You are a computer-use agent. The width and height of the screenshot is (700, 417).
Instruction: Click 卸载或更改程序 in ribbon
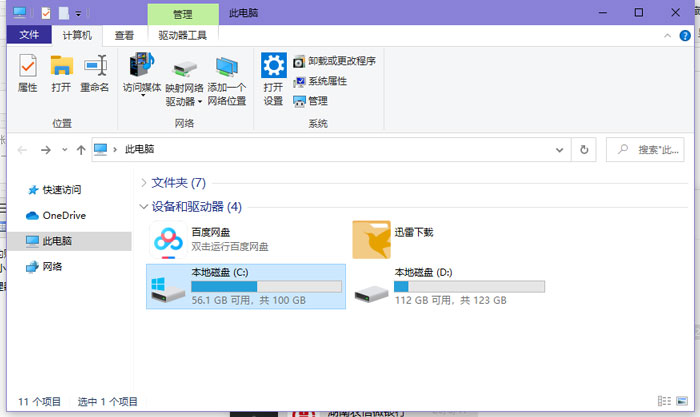[334, 61]
